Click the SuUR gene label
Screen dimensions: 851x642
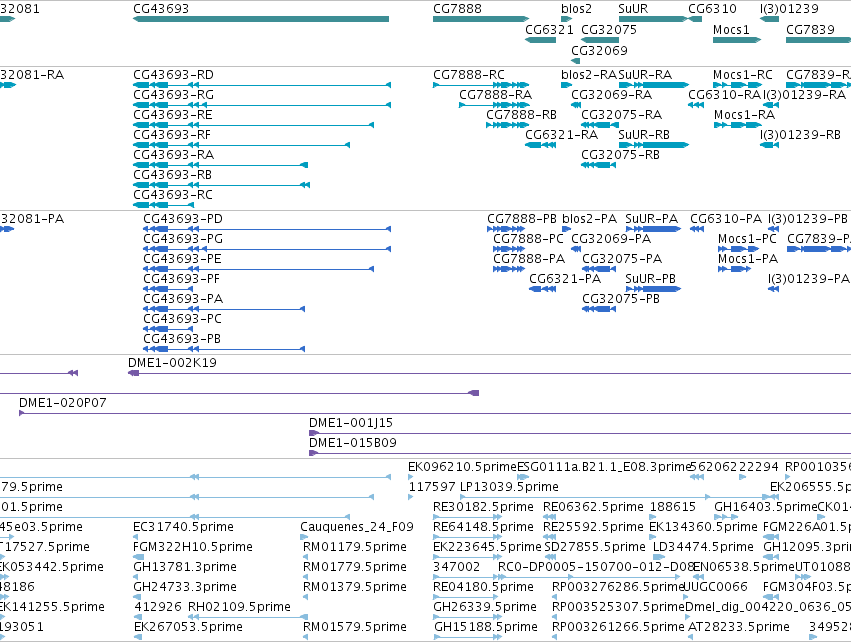pyautogui.click(x=633, y=9)
